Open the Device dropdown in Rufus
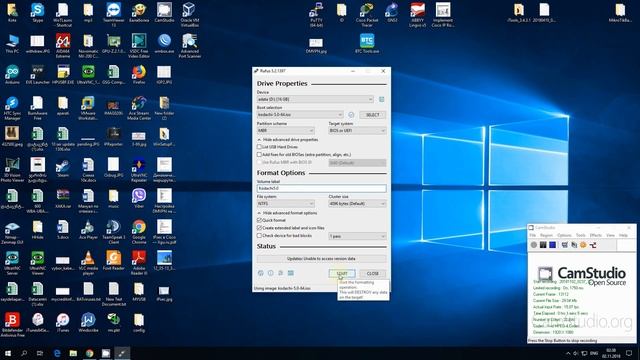Viewport: 640px width, 360px height. (315, 99)
